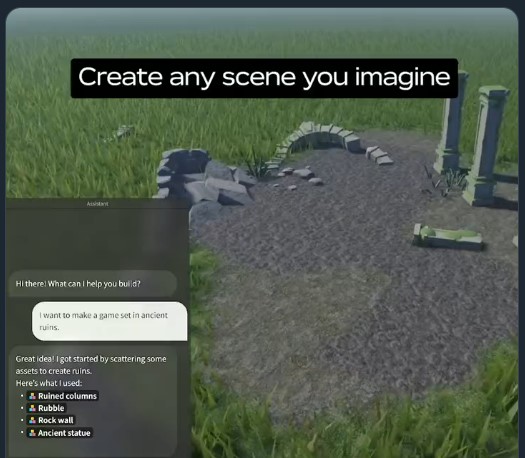Click the Rubble asset chip
Screen dimensions: 525x458
pyautogui.click(x=47, y=408)
